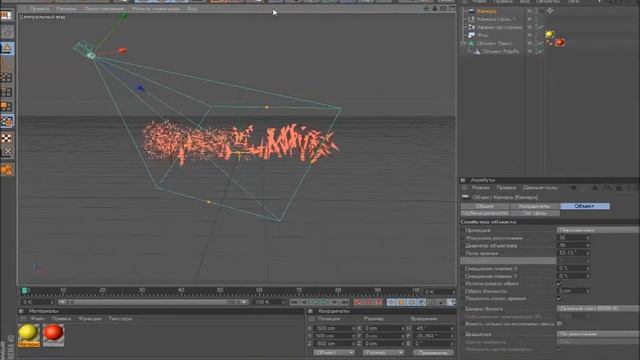Viewport: 640px width, 360px height.
Task: Open the Текстура menu in Materials panel
Action: 120,318
